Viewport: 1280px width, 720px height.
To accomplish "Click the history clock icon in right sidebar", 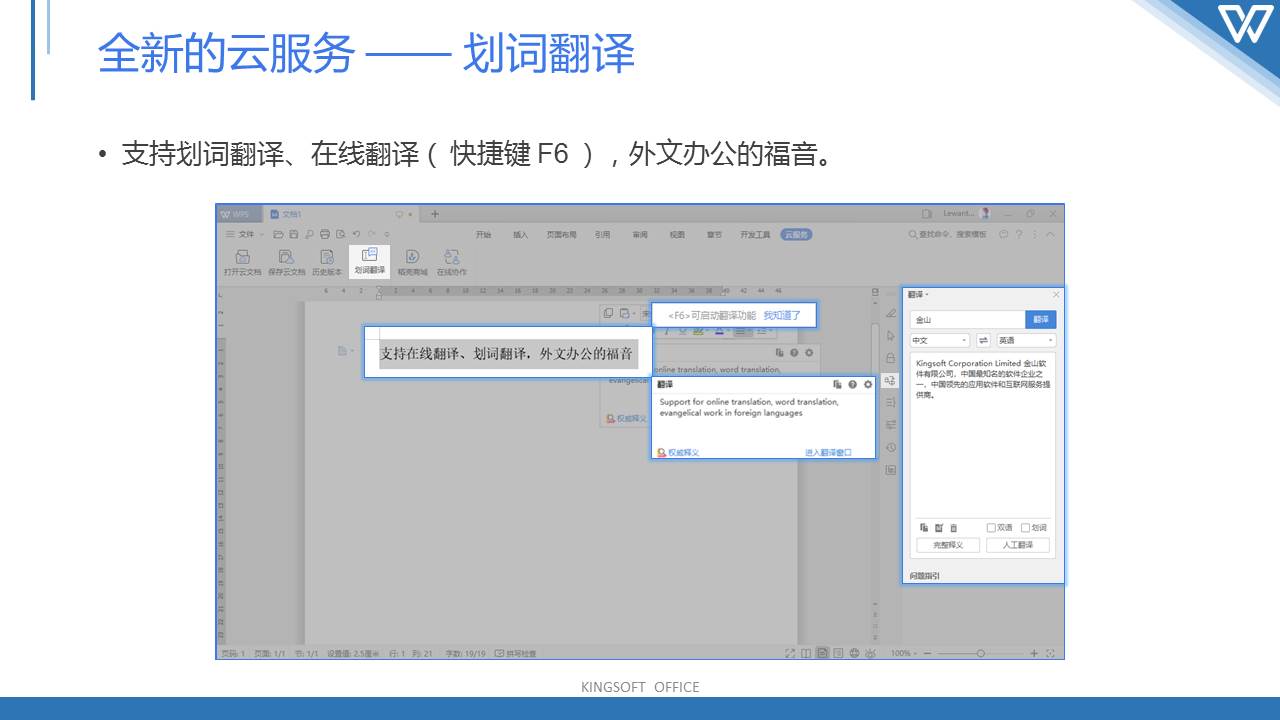I will point(891,447).
